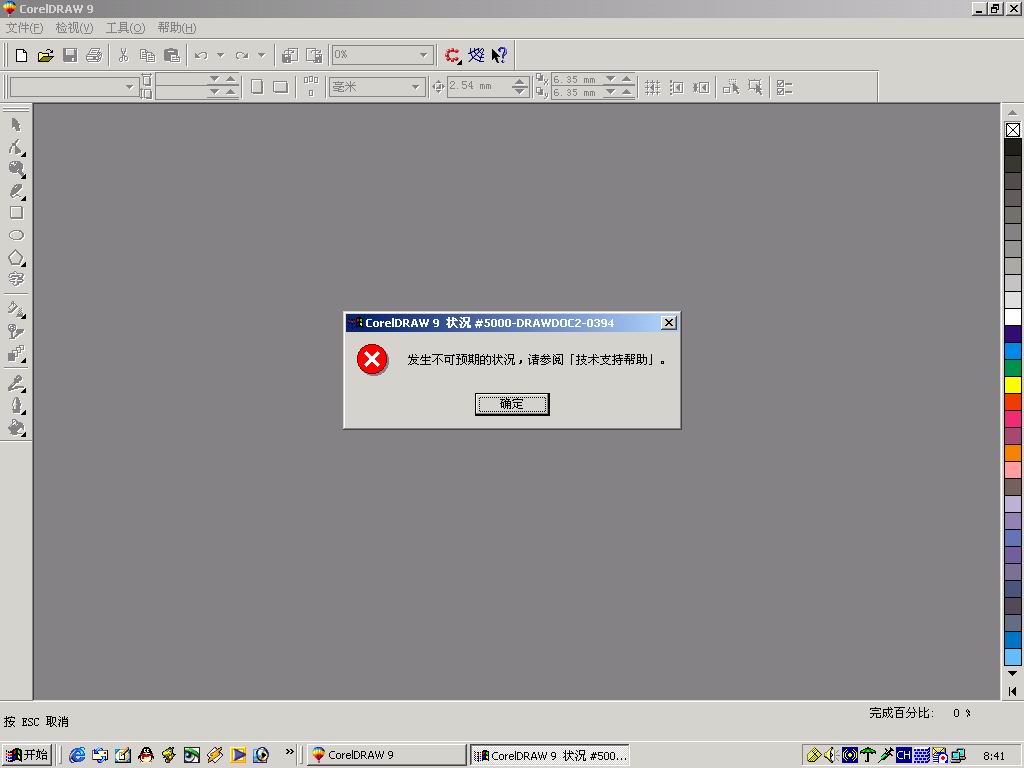Image resolution: width=1024 pixels, height=768 pixels.
Task: Toggle the Snap to Guidelines icon
Action: point(677,88)
